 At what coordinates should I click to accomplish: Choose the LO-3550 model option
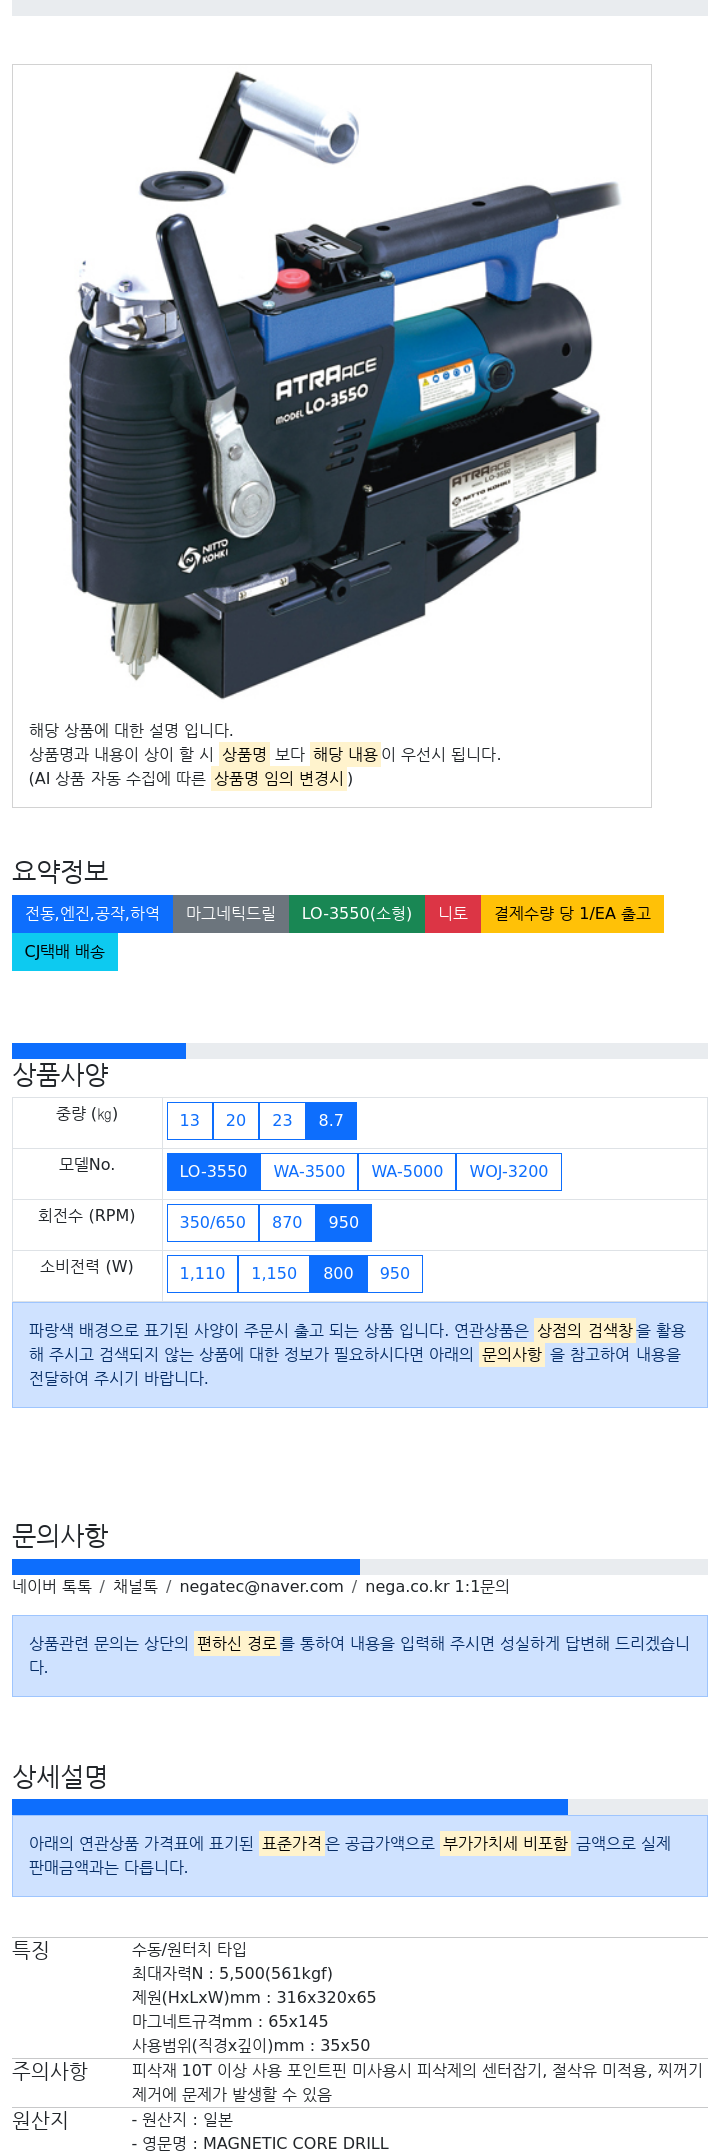tap(213, 1172)
